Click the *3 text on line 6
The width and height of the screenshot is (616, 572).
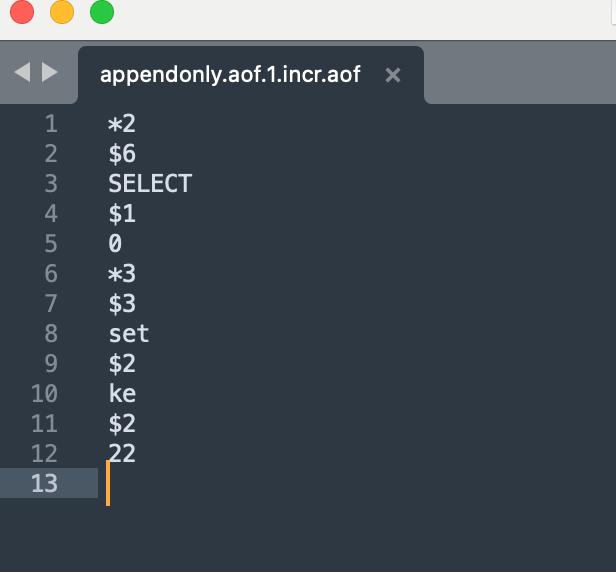pos(122,273)
